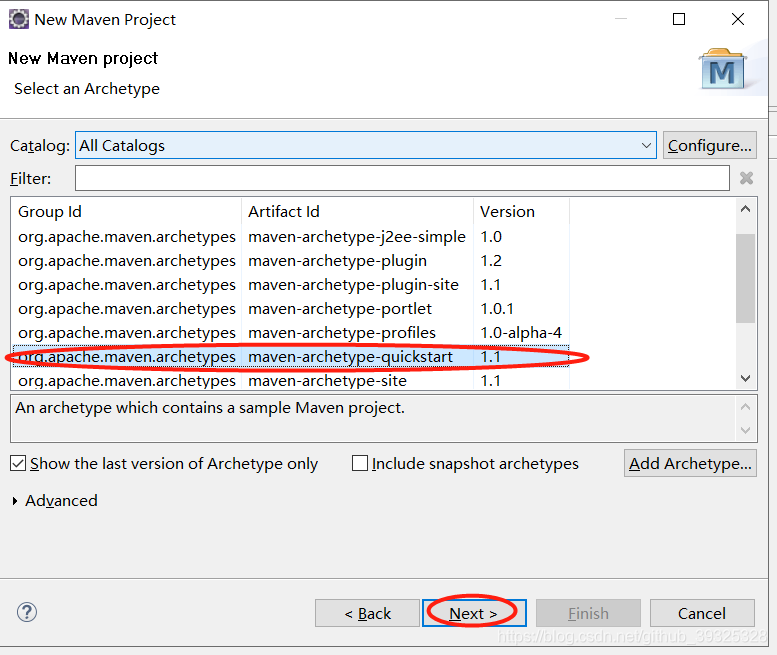777x655 pixels.
Task: Click the Add Archetype... button
Action: [690, 463]
